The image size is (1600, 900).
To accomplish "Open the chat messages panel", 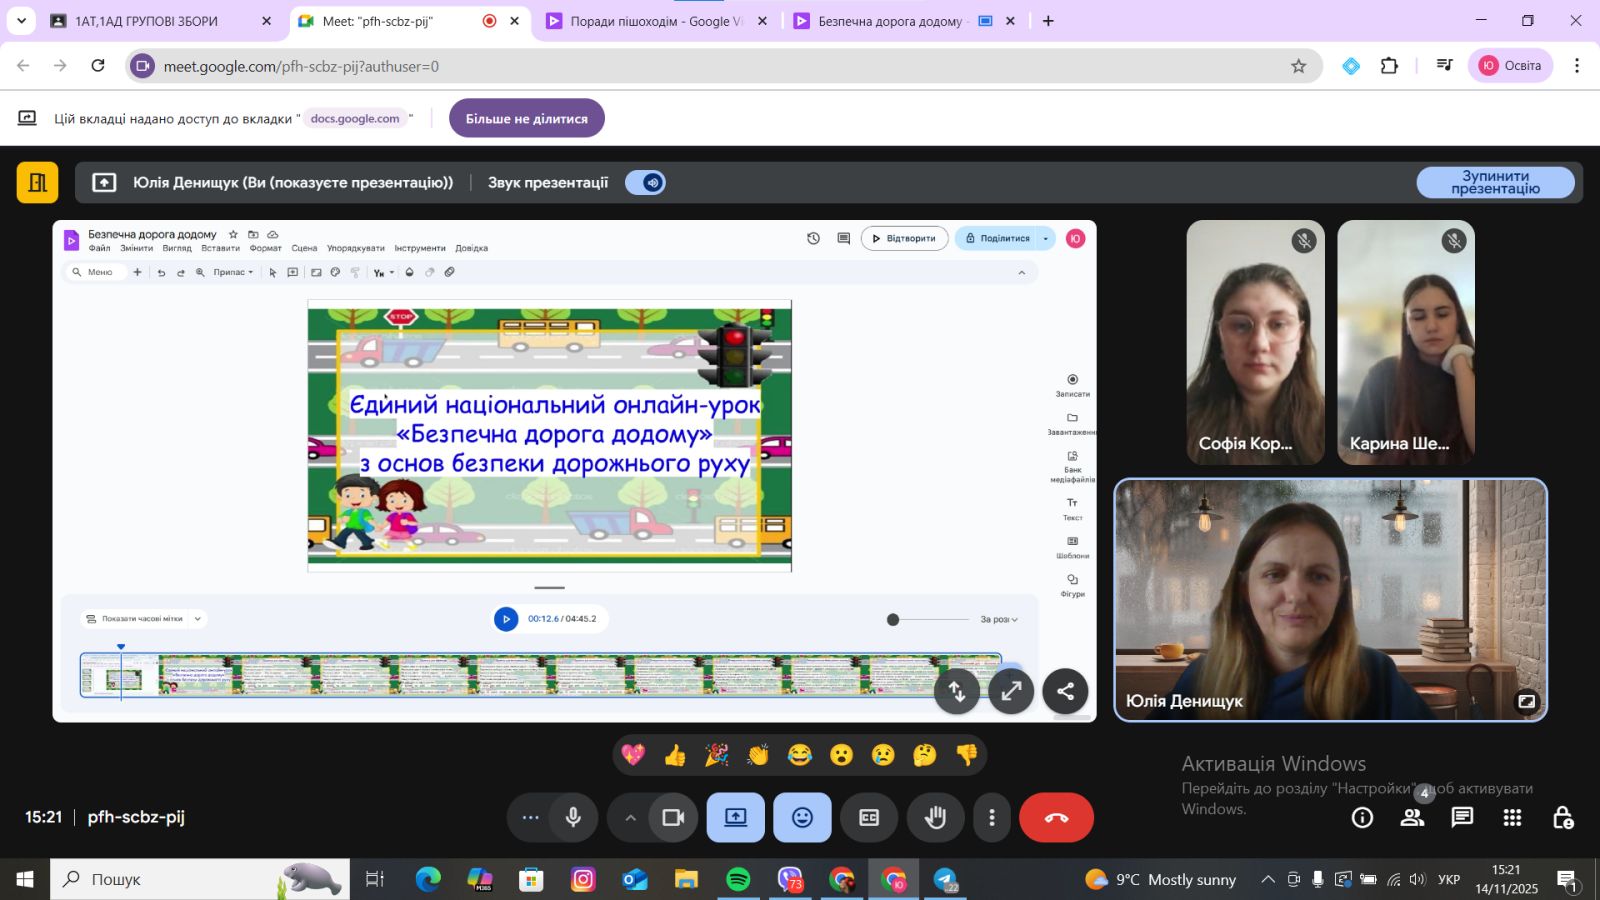I will pyautogui.click(x=1462, y=818).
